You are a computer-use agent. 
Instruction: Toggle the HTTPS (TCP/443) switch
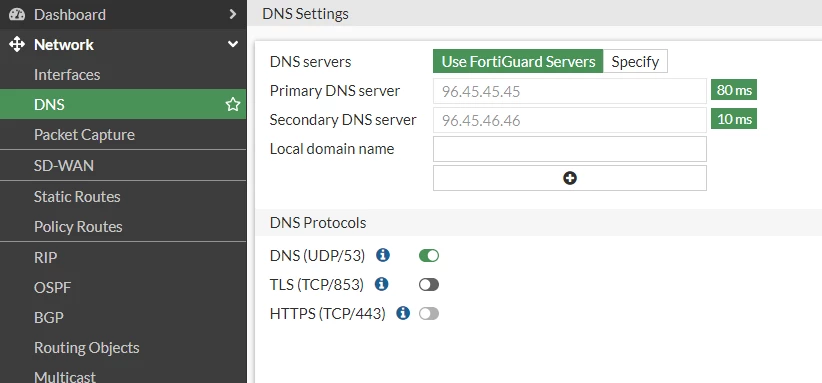click(x=429, y=314)
